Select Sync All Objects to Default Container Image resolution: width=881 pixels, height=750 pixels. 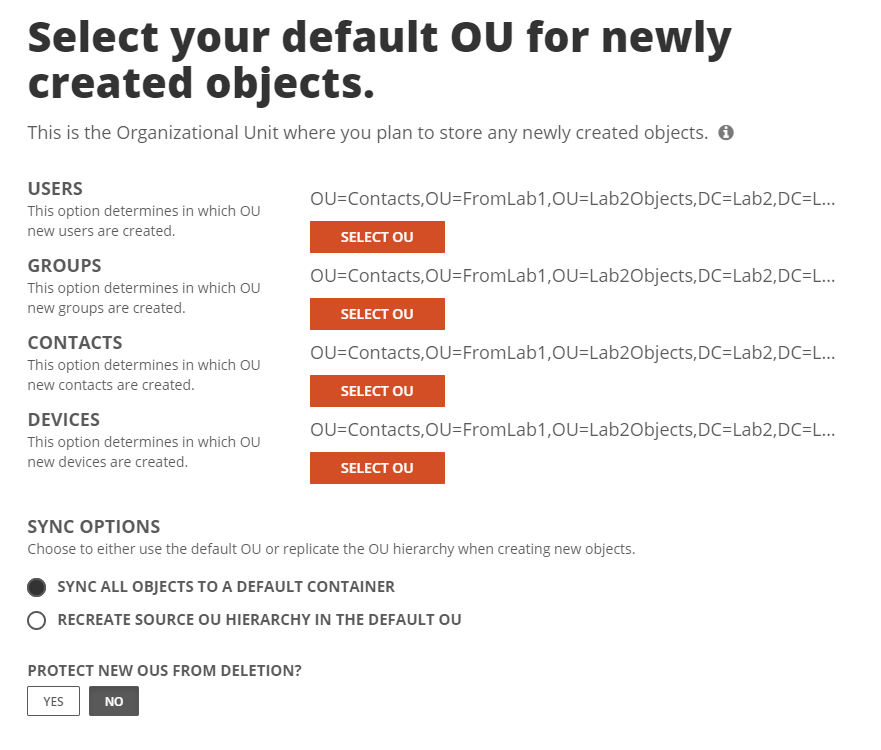(x=37, y=587)
